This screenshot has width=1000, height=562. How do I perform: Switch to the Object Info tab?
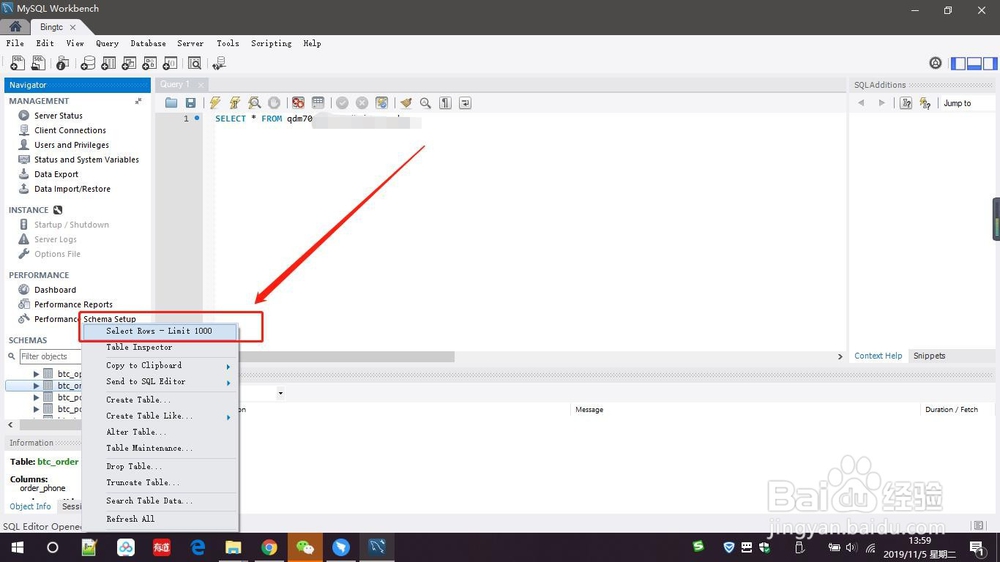30,507
